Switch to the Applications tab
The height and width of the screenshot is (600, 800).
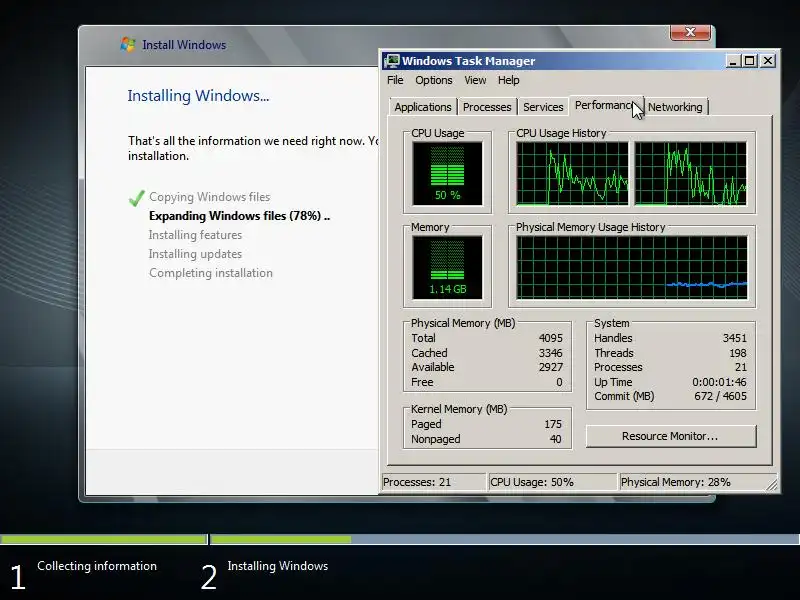(x=423, y=107)
